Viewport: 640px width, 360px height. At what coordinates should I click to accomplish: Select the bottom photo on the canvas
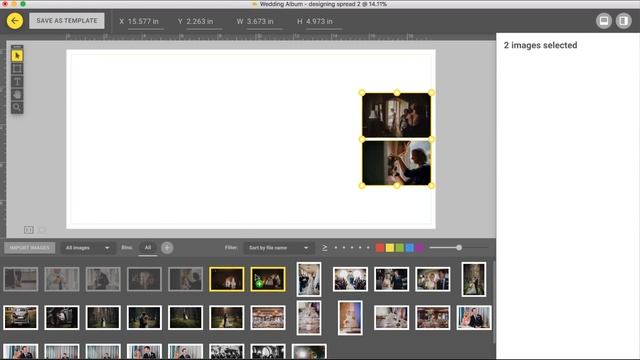396,163
